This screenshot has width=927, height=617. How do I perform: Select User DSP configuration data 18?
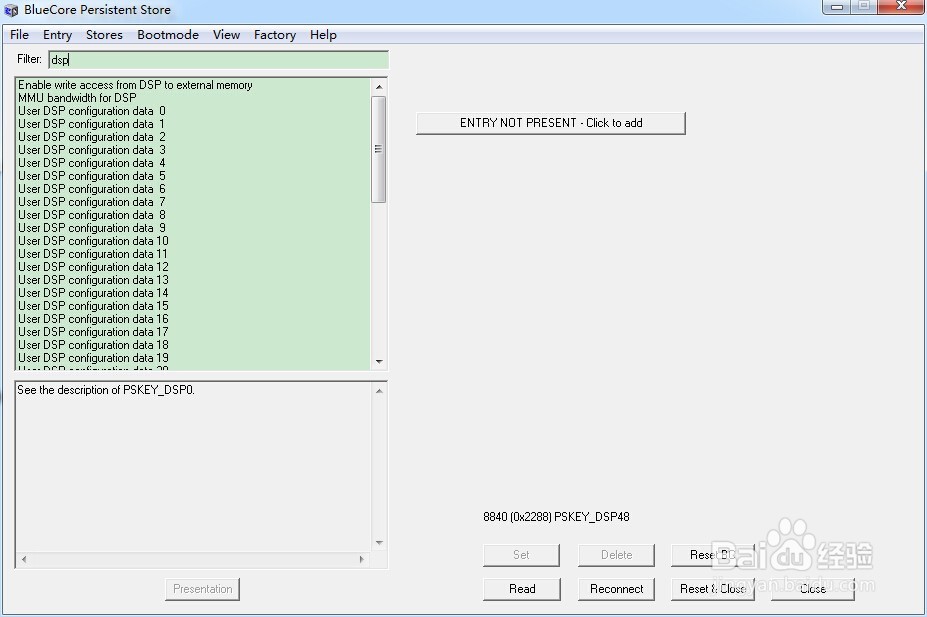coord(193,345)
